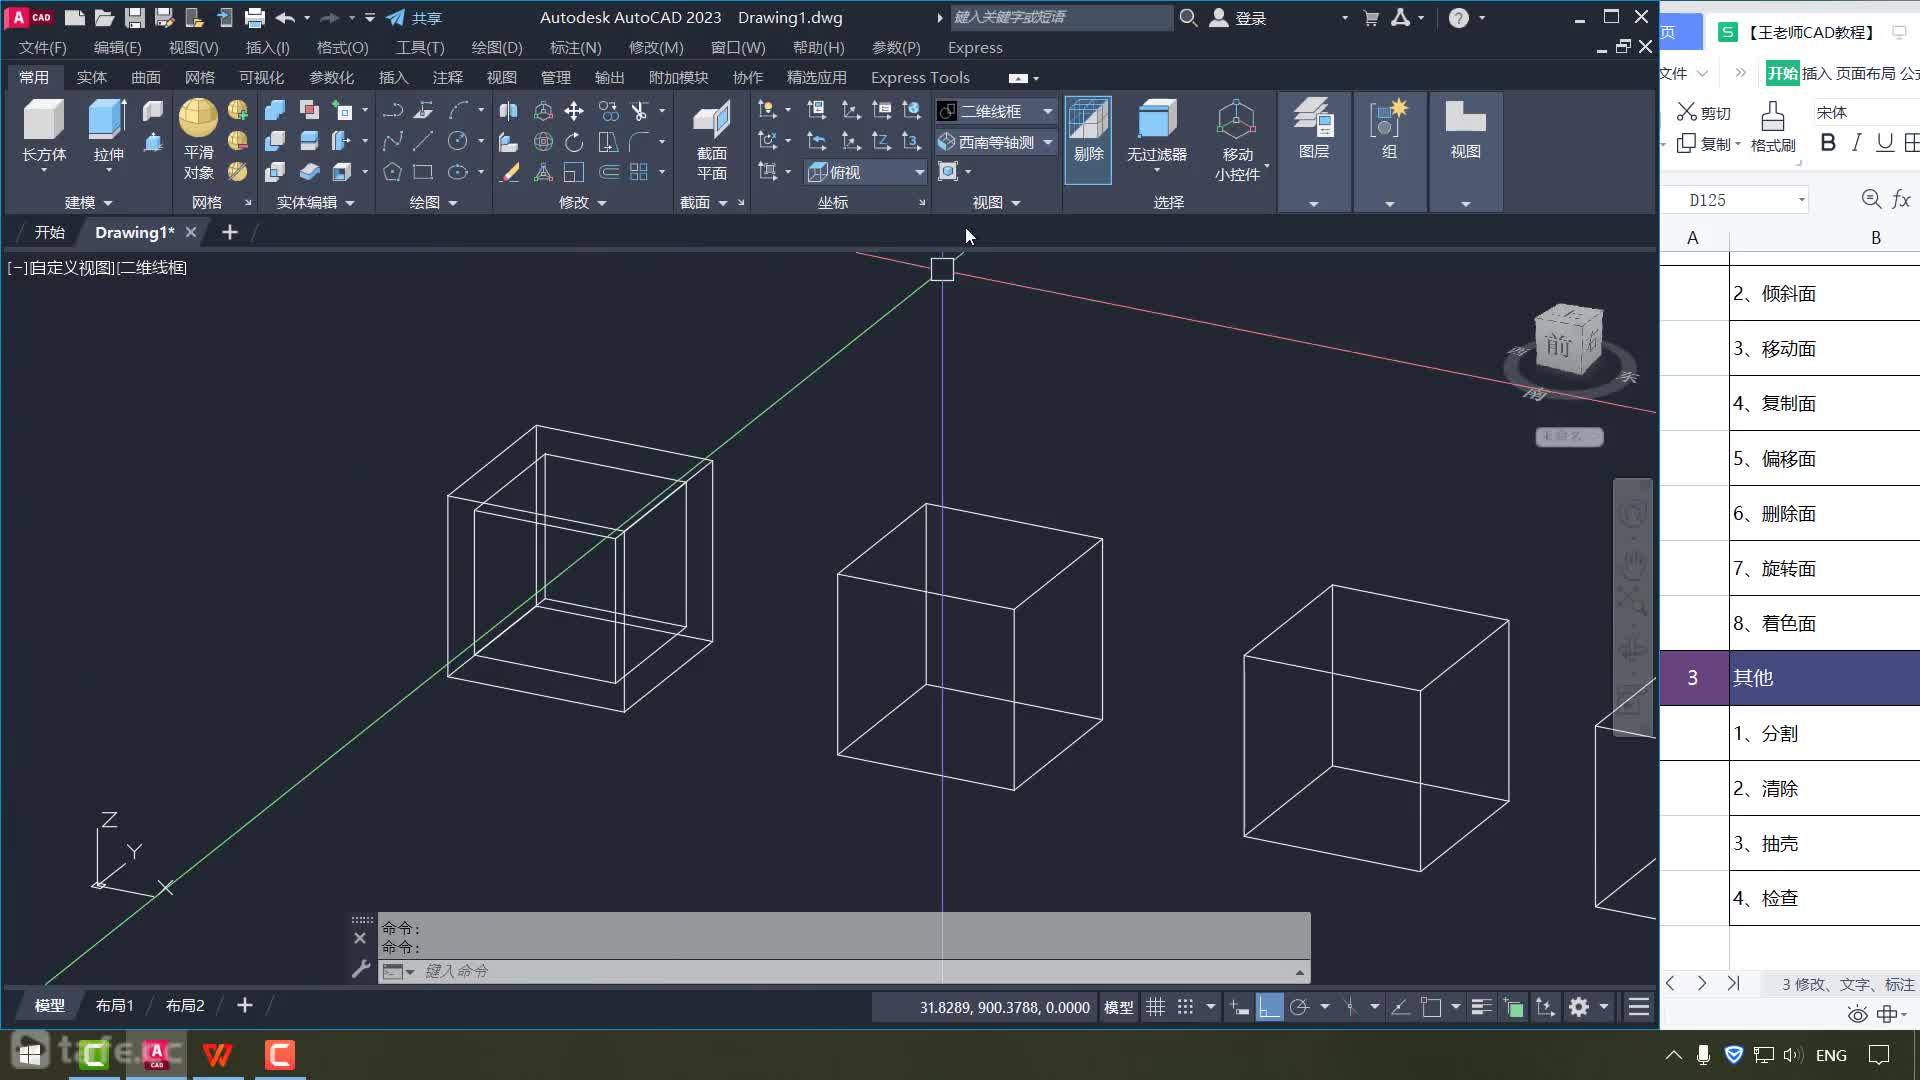Viewport: 1920px width, 1080px height.
Task: Open the cell reference D125 dropdown in WPS
Action: point(1802,200)
